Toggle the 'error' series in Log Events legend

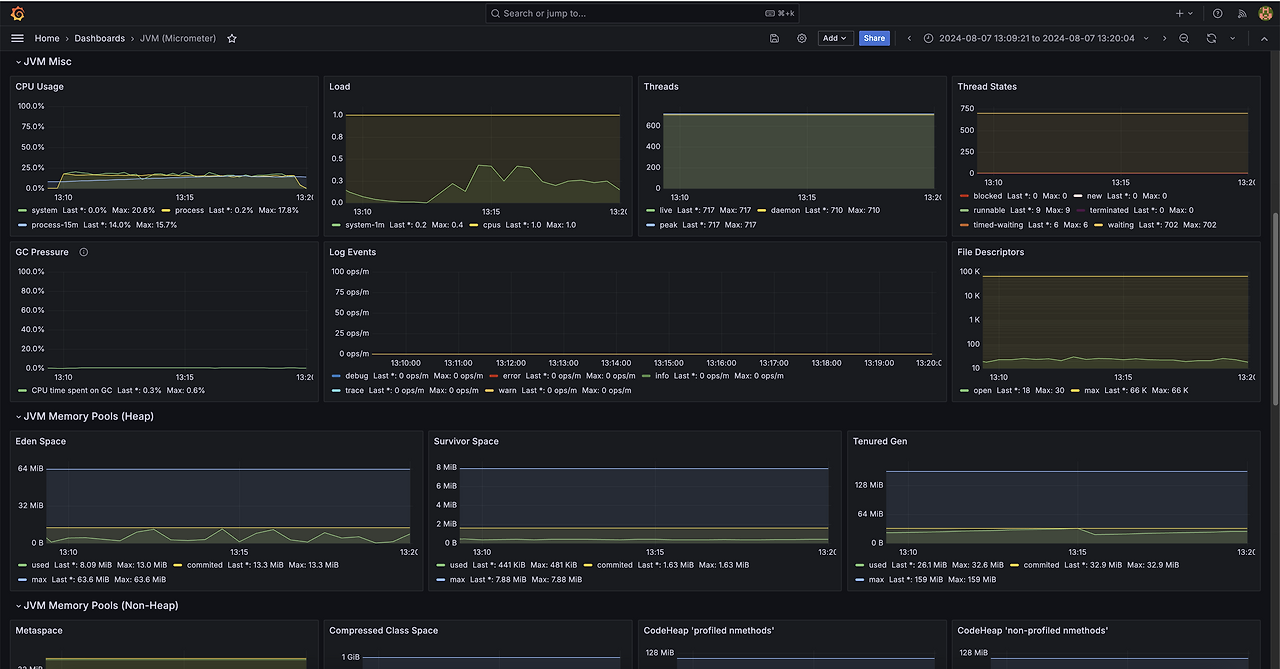pyautogui.click(x=511, y=376)
